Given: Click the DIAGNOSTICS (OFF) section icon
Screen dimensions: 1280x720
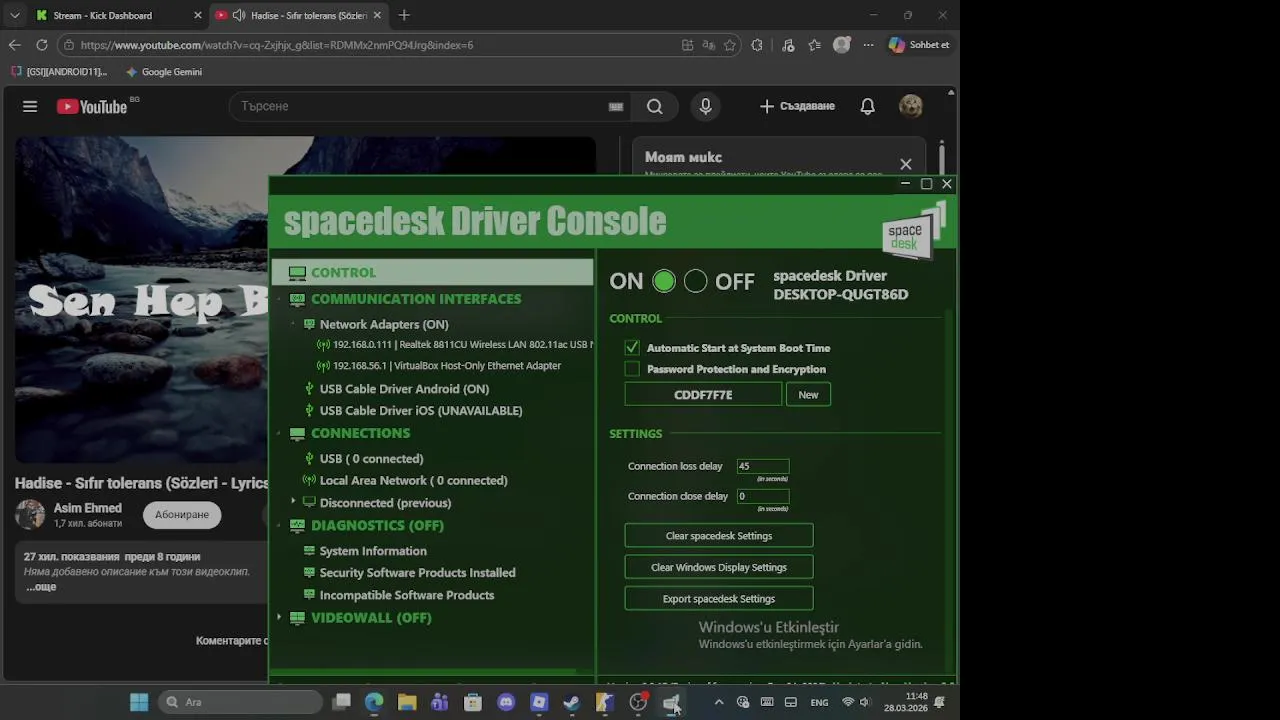Looking at the screenshot, I should (297, 525).
